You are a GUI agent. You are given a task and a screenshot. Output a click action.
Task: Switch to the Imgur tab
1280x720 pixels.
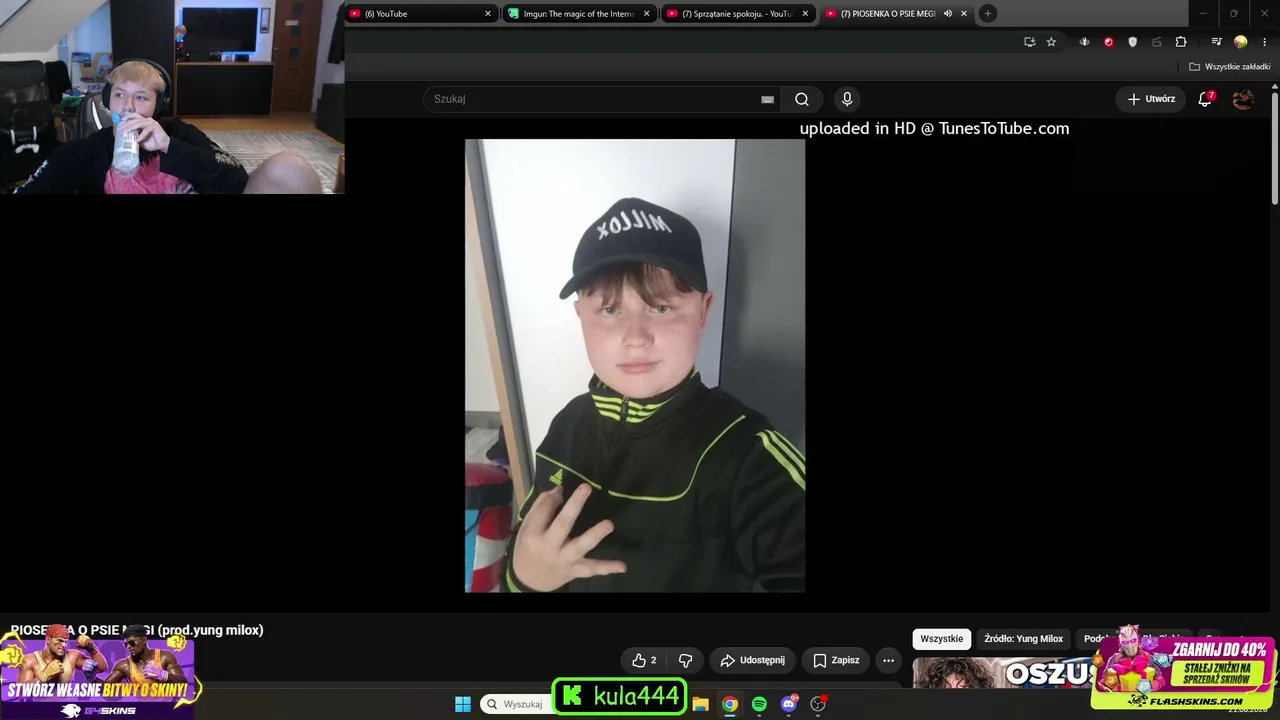coord(579,14)
